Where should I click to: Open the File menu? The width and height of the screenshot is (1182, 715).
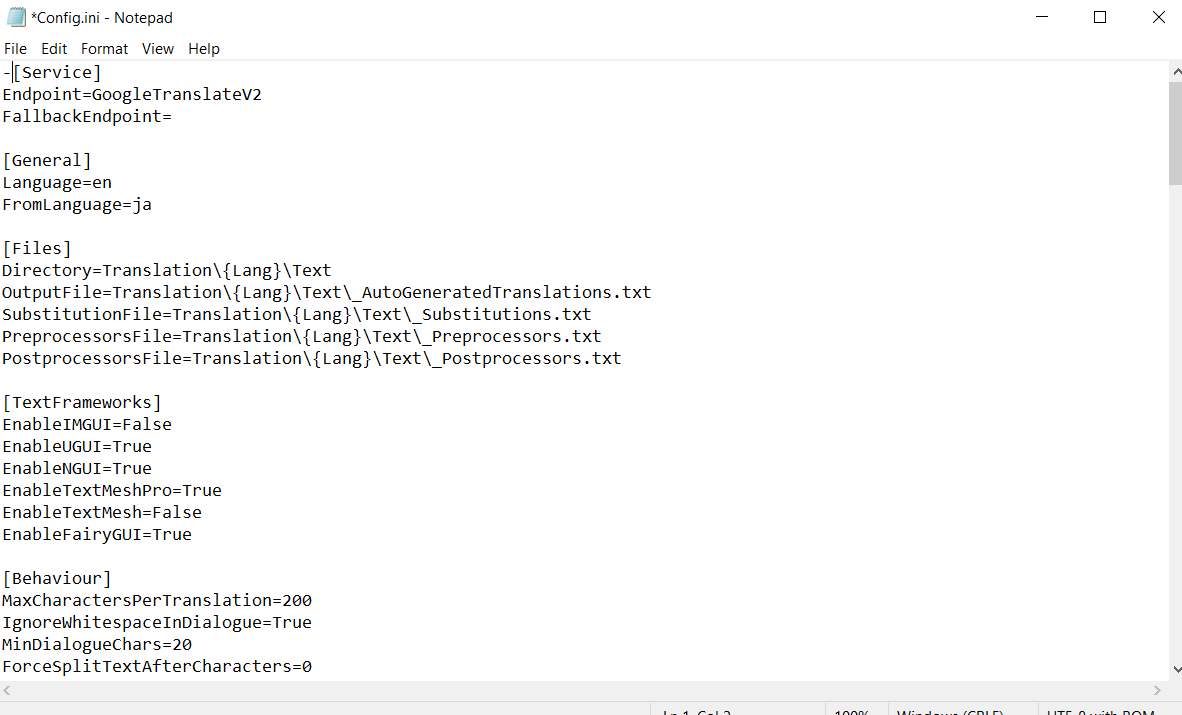pos(15,49)
